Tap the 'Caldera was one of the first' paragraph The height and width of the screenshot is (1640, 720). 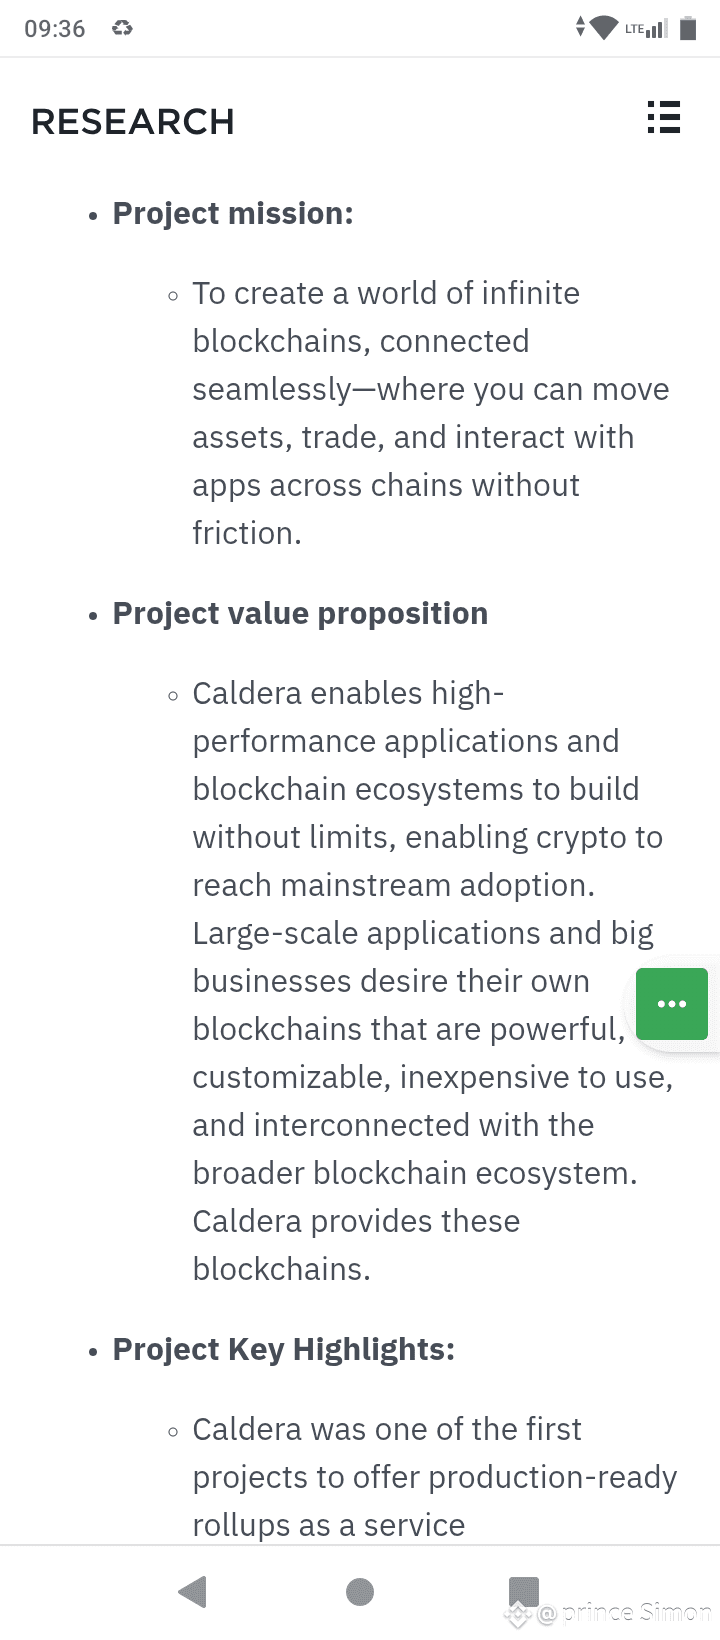click(x=435, y=1477)
